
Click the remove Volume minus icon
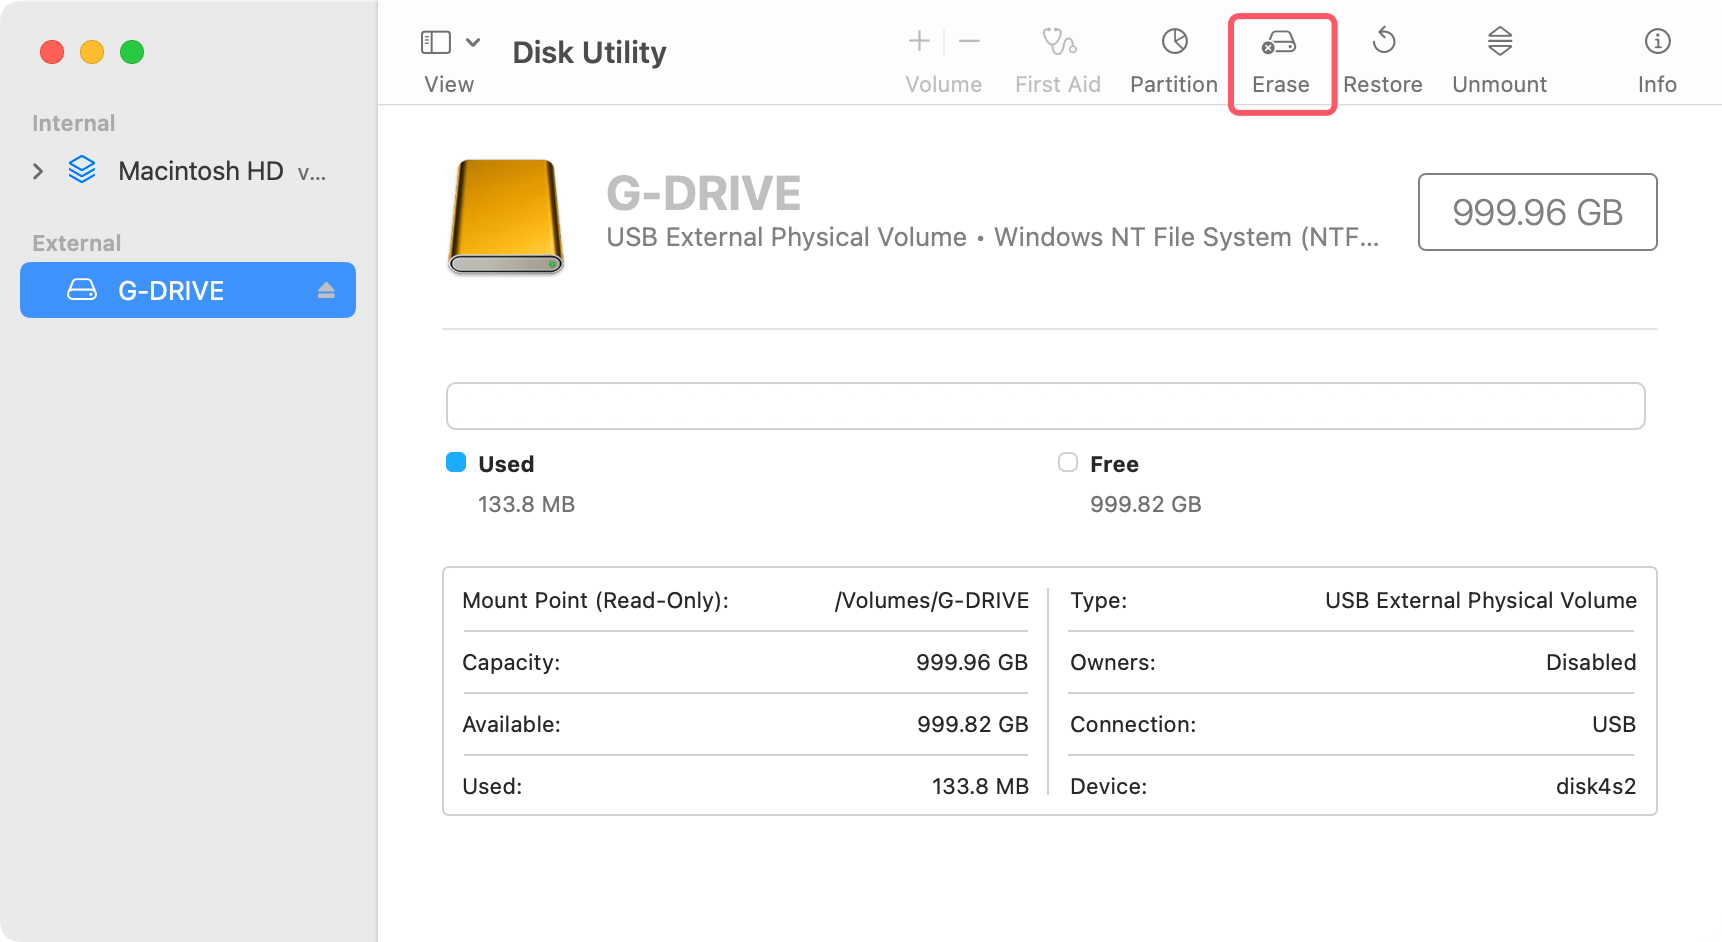click(x=967, y=40)
